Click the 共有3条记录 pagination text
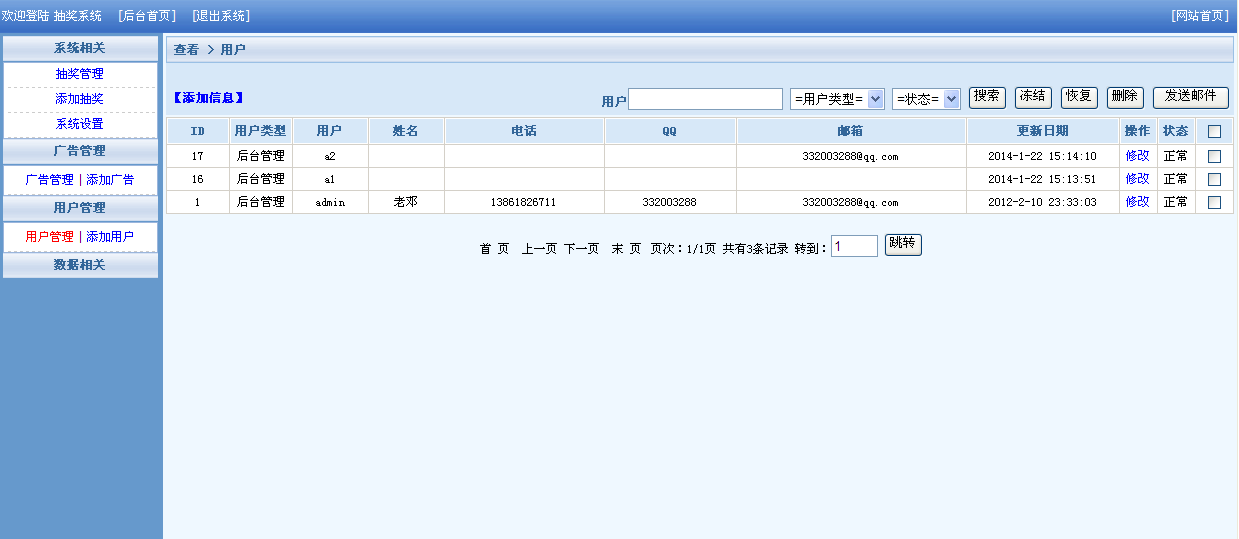 [x=756, y=249]
